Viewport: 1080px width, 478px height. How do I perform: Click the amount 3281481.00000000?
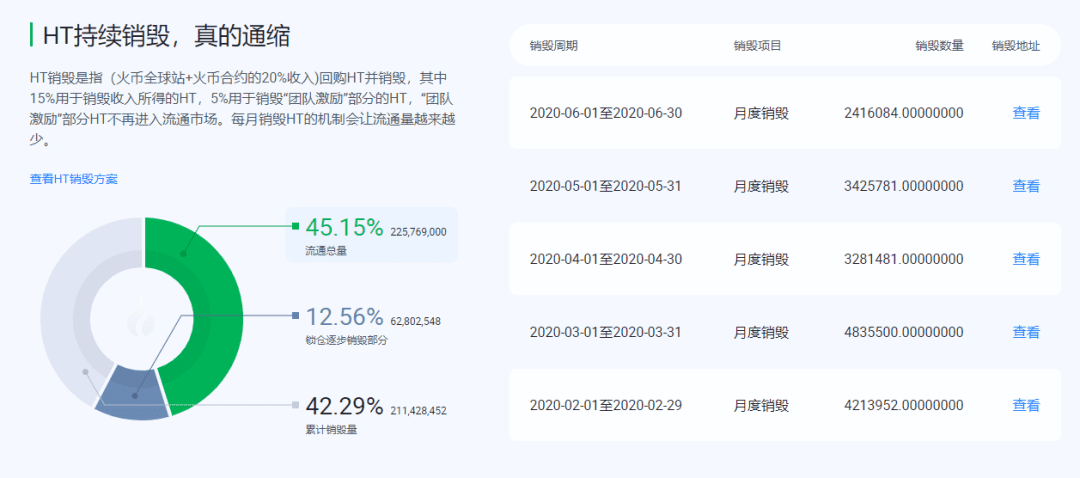(x=904, y=259)
